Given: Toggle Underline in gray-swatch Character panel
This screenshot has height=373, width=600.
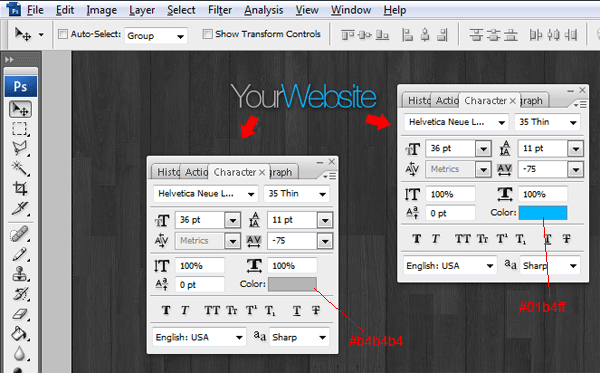Looking at the screenshot, I should point(297,310).
